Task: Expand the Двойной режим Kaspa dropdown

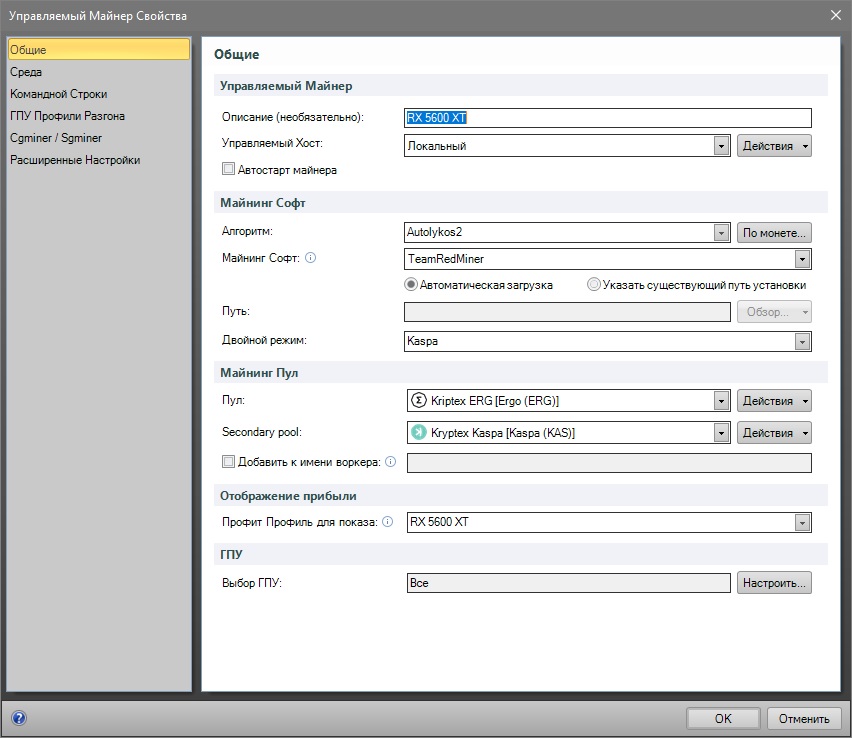Action: pos(801,342)
